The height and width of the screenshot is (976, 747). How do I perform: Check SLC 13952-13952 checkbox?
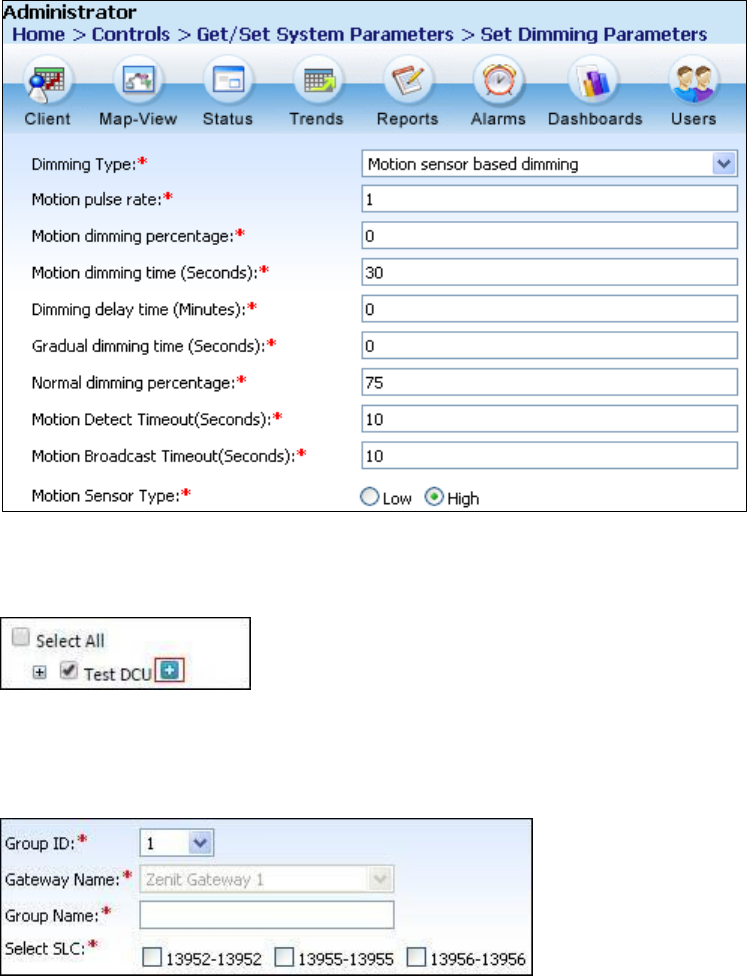pyautogui.click(x=152, y=957)
